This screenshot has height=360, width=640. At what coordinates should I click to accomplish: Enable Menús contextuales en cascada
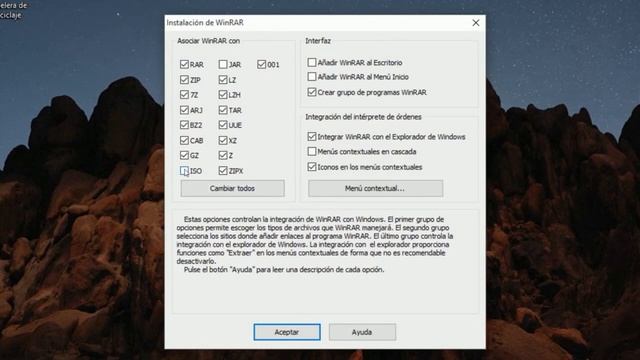(x=312, y=151)
